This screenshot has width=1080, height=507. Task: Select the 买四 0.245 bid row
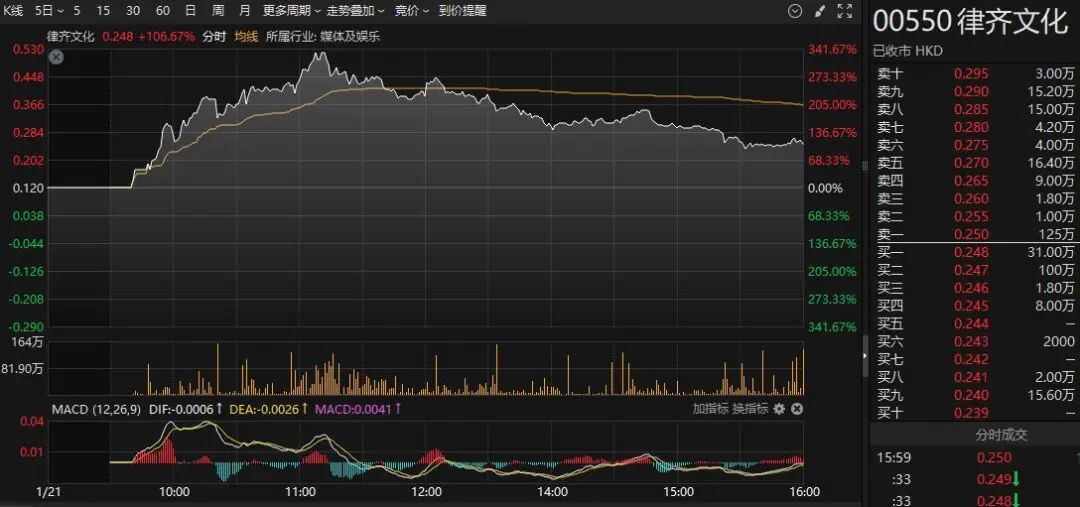point(975,306)
